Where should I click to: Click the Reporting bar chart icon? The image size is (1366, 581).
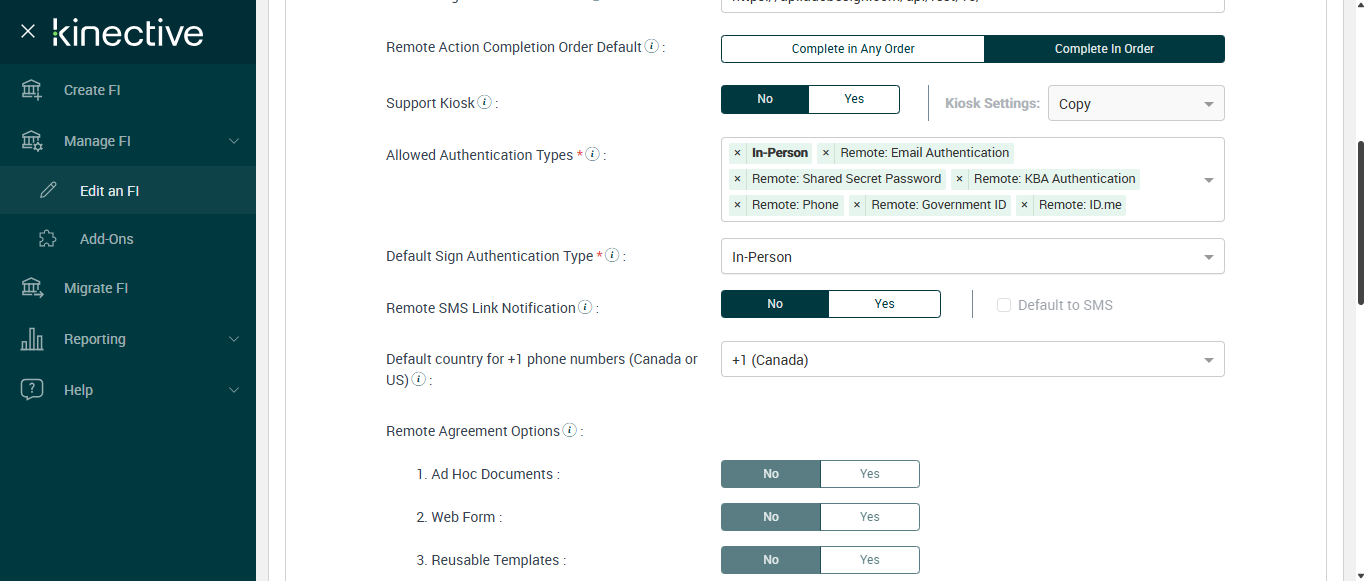point(32,339)
